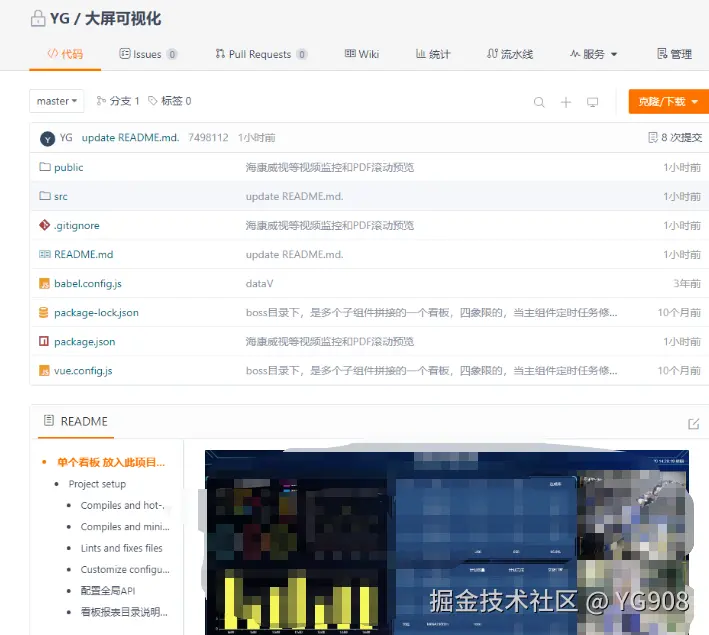Screen dimensions: 709x635
Task: Click the README document icon
Action: (49, 421)
